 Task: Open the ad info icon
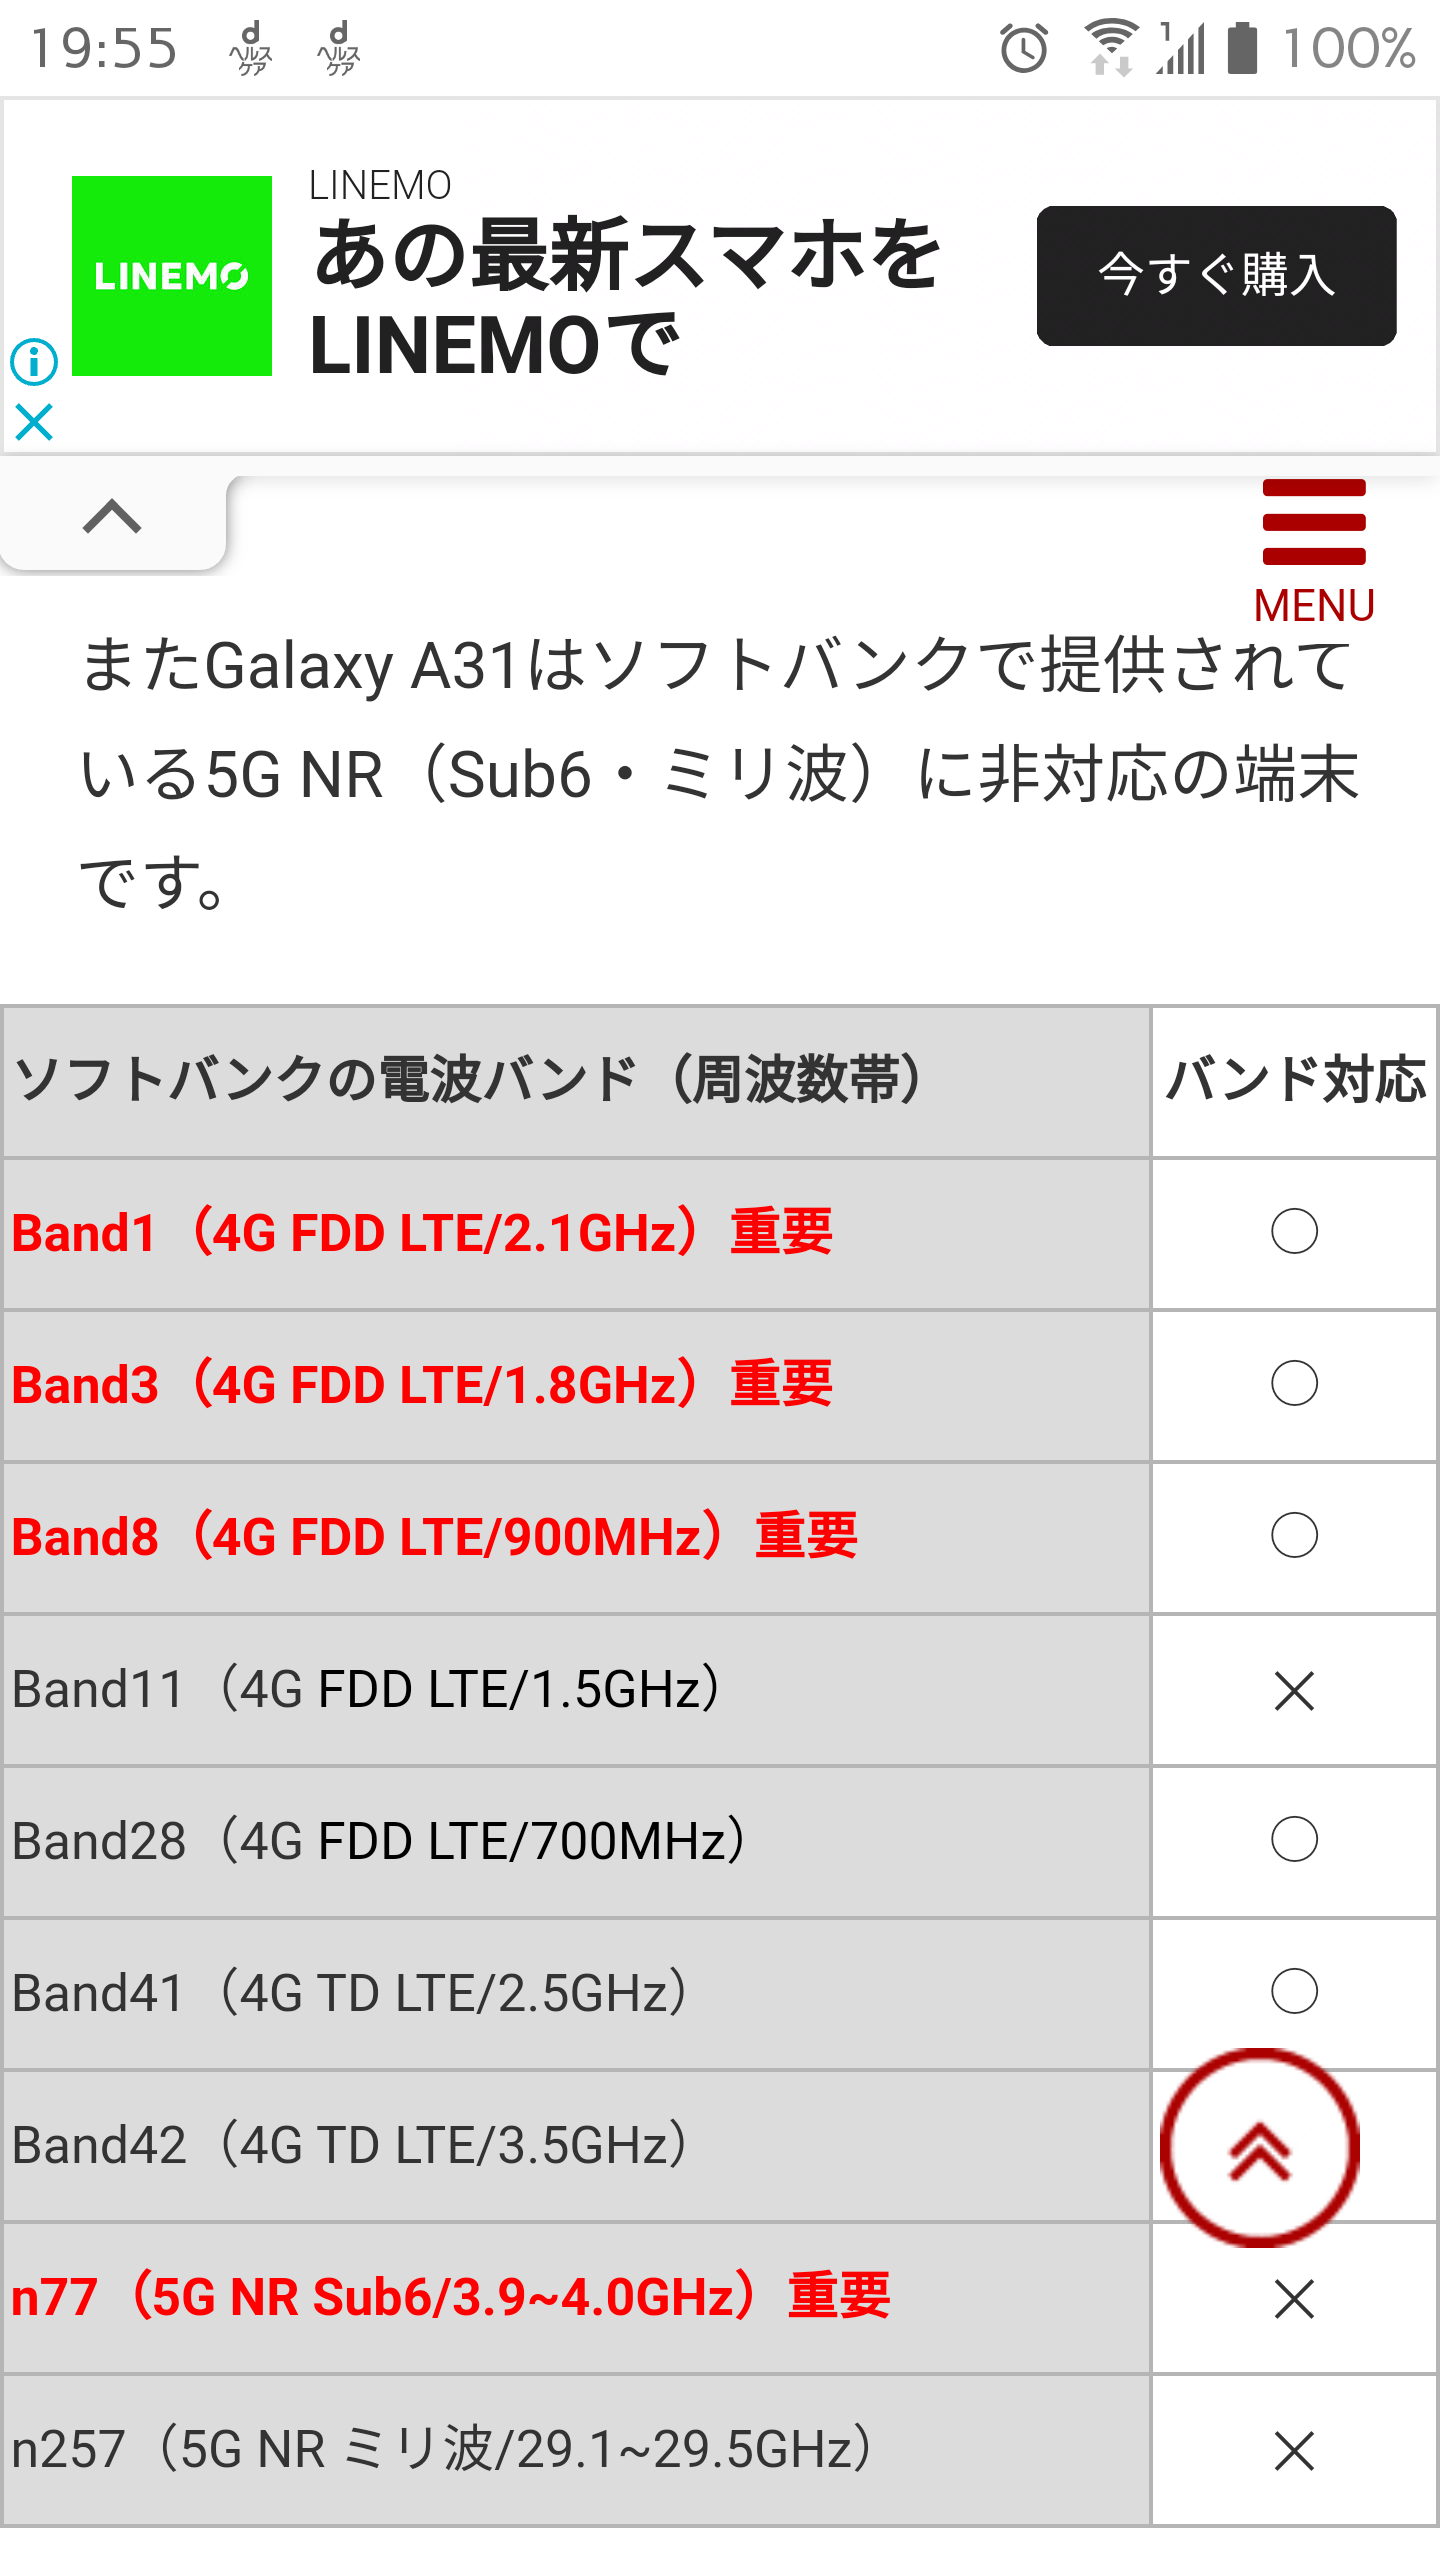coord(34,361)
